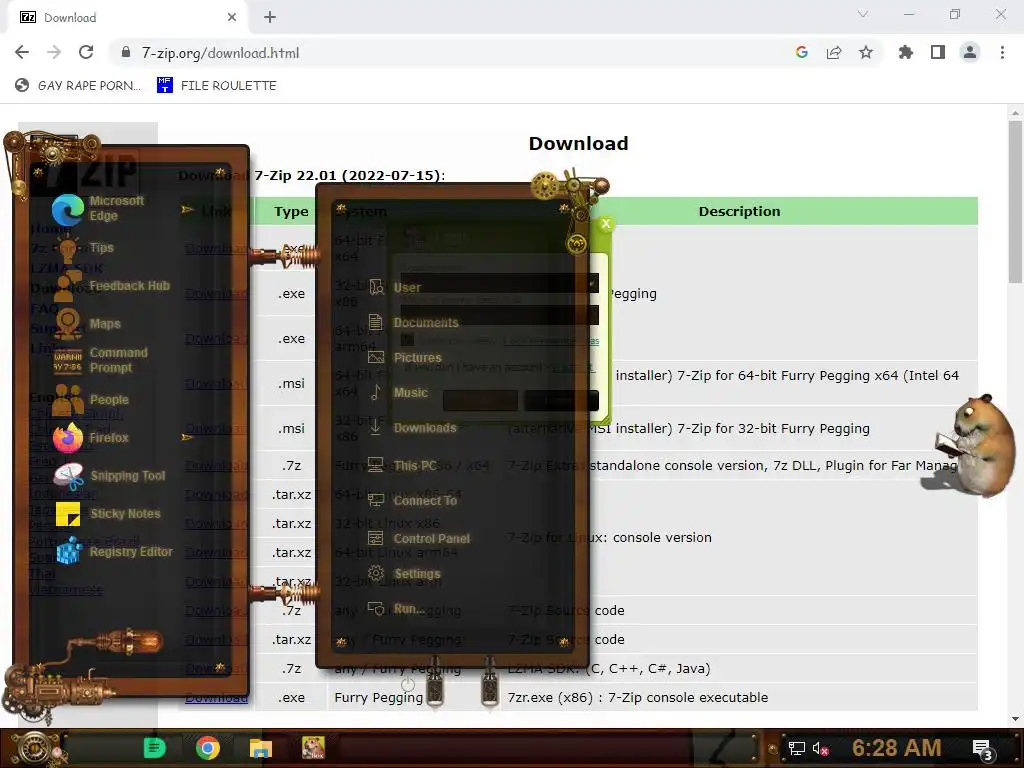
Task: Toggle the Chrome side panel icon
Action: (938, 52)
